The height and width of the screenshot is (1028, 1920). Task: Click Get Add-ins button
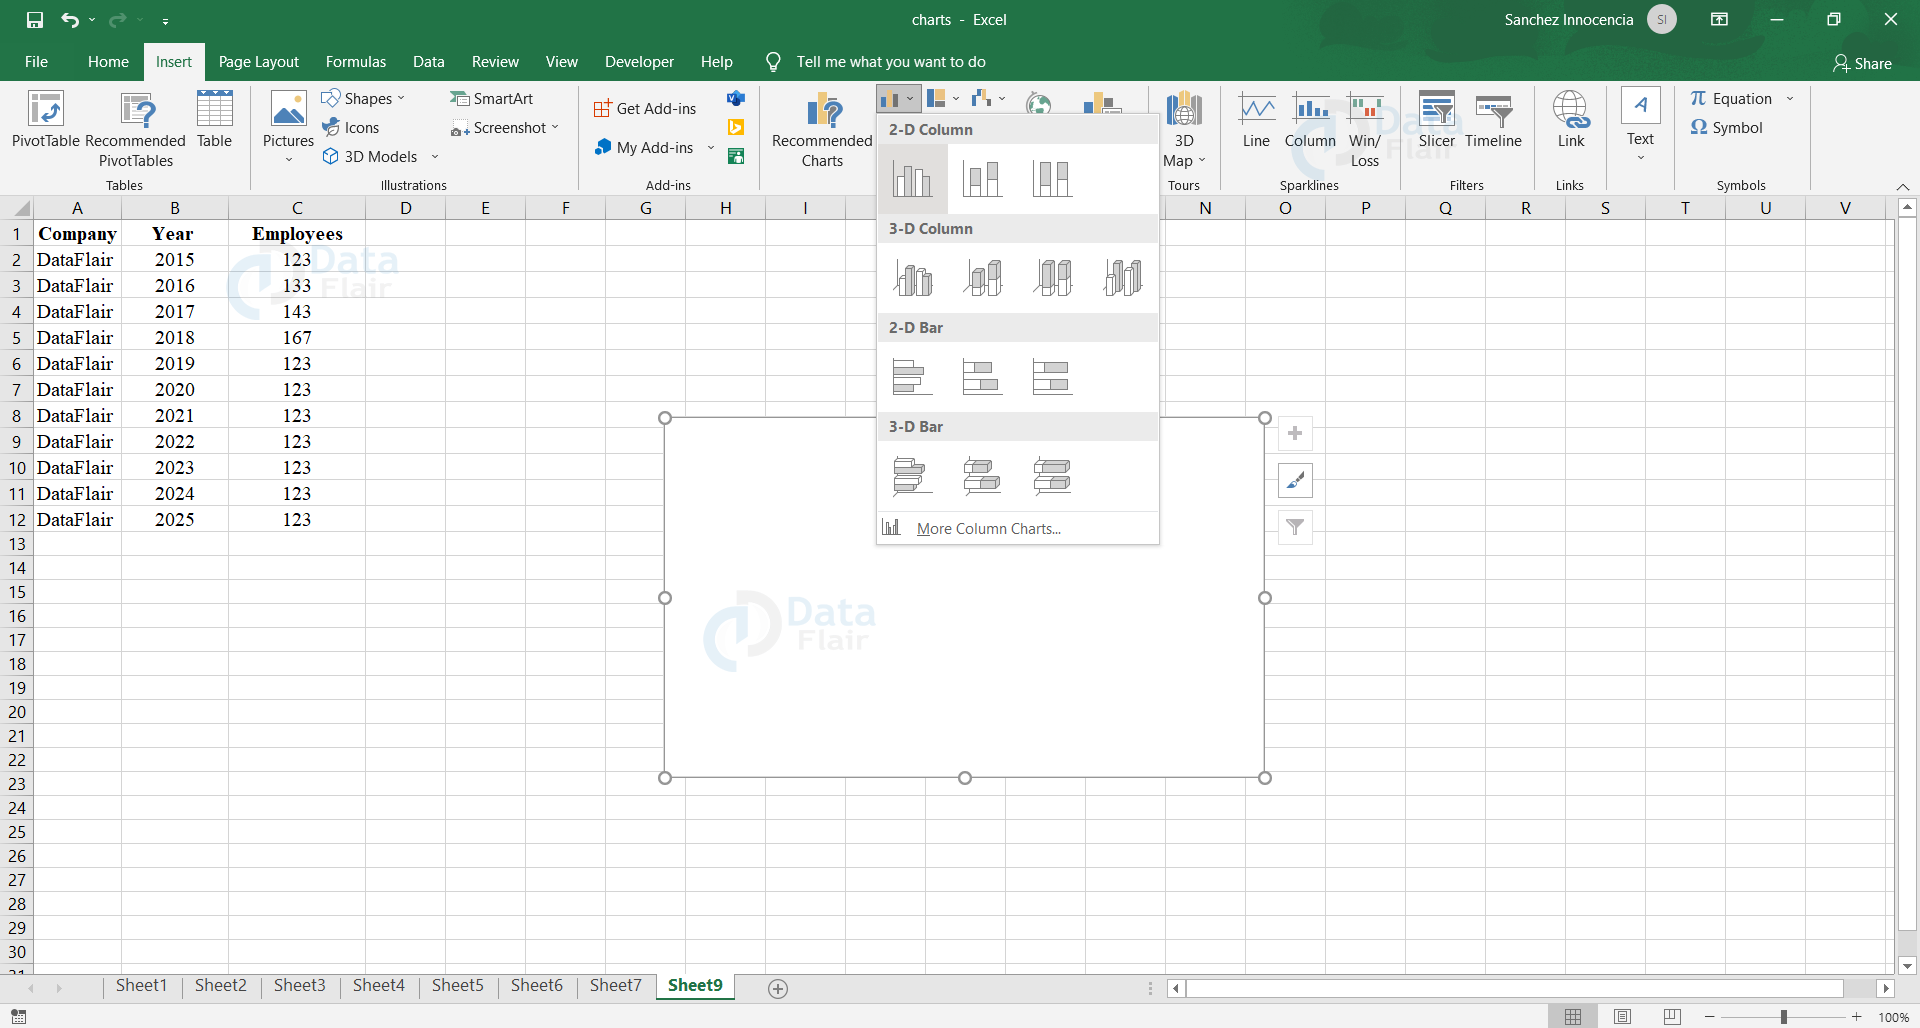click(x=645, y=108)
